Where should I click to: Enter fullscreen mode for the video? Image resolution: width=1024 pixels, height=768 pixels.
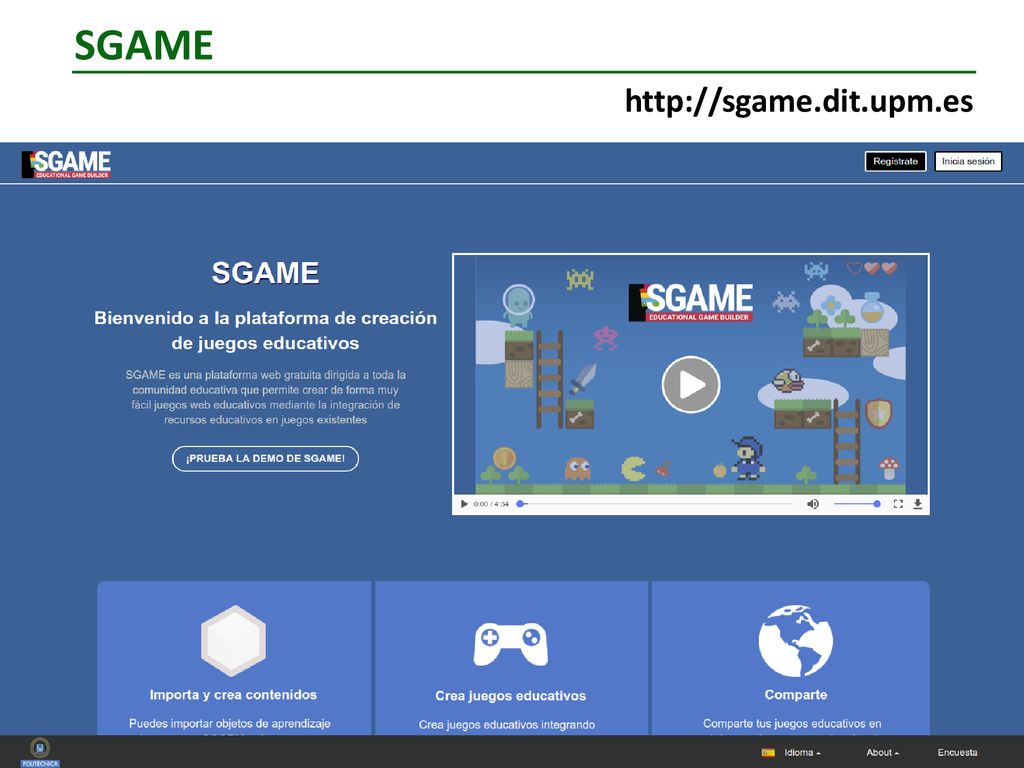click(x=898, y=504)
